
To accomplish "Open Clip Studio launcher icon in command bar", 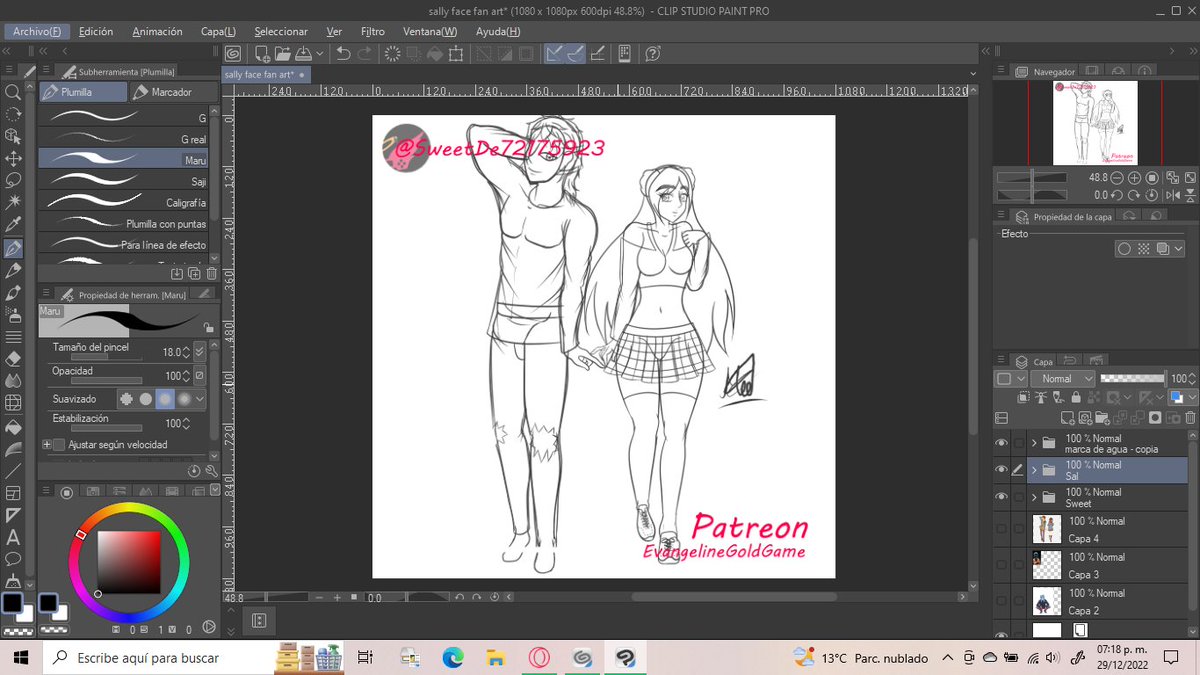I will [x=233, y=54].
